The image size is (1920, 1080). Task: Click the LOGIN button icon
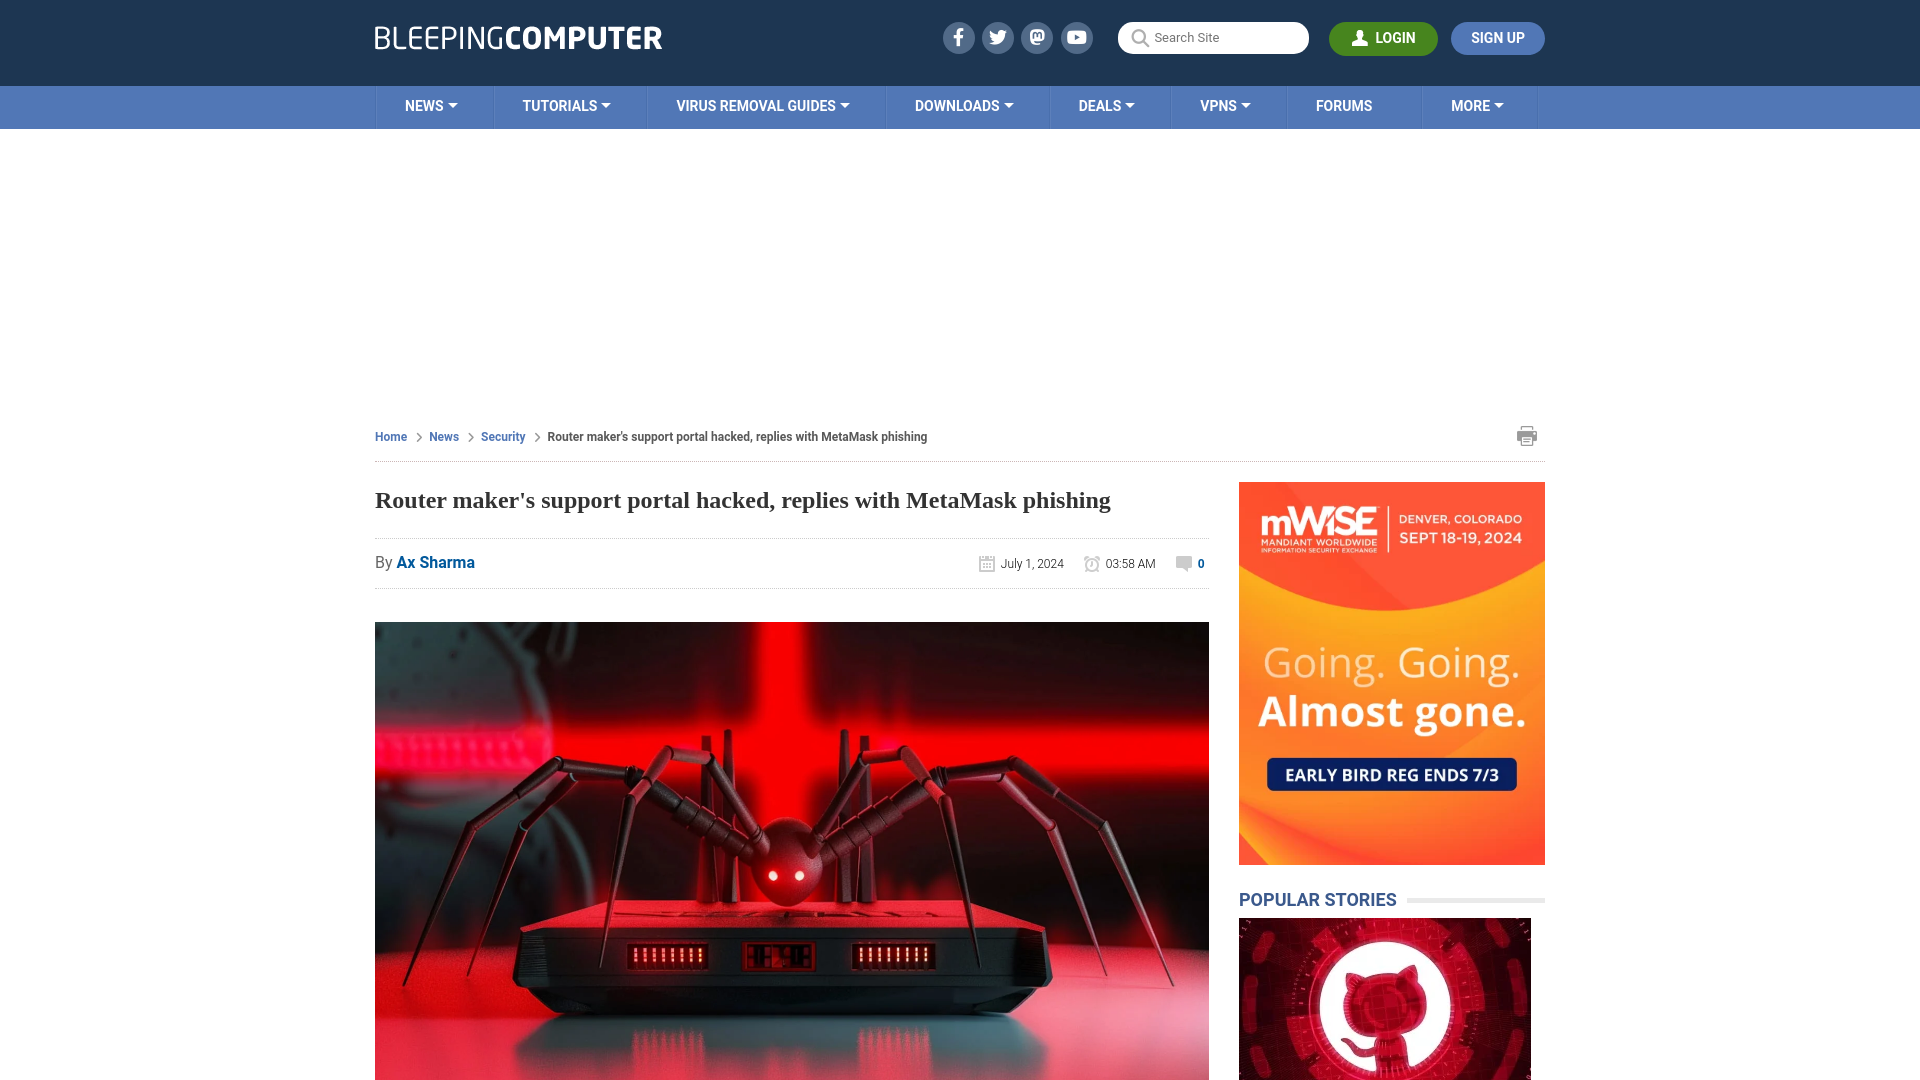[x=1361, y=37]
